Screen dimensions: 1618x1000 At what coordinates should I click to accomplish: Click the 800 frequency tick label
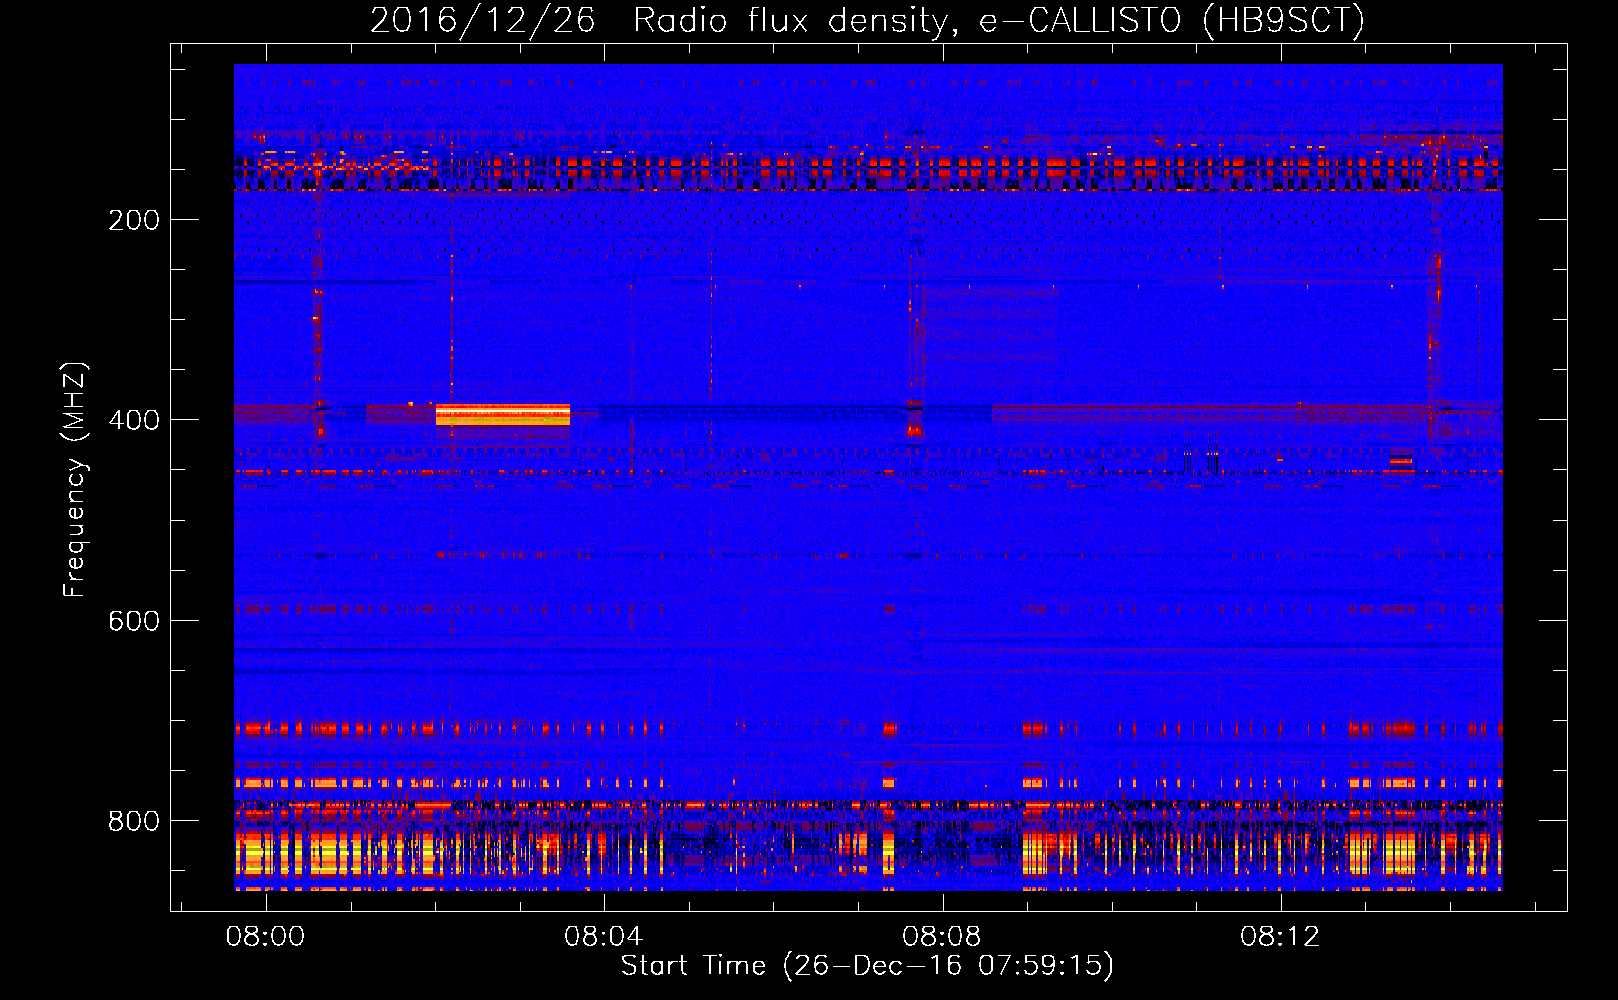[x=134, y=821]
